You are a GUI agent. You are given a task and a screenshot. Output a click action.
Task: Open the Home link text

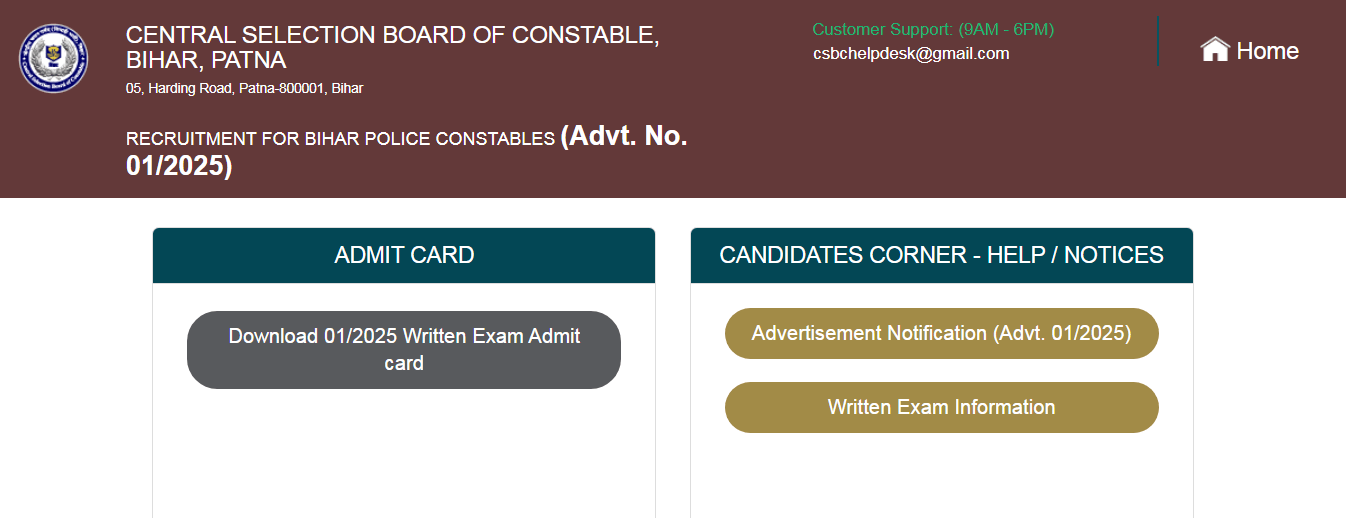pyautogui.click(x=1267, y=51)
